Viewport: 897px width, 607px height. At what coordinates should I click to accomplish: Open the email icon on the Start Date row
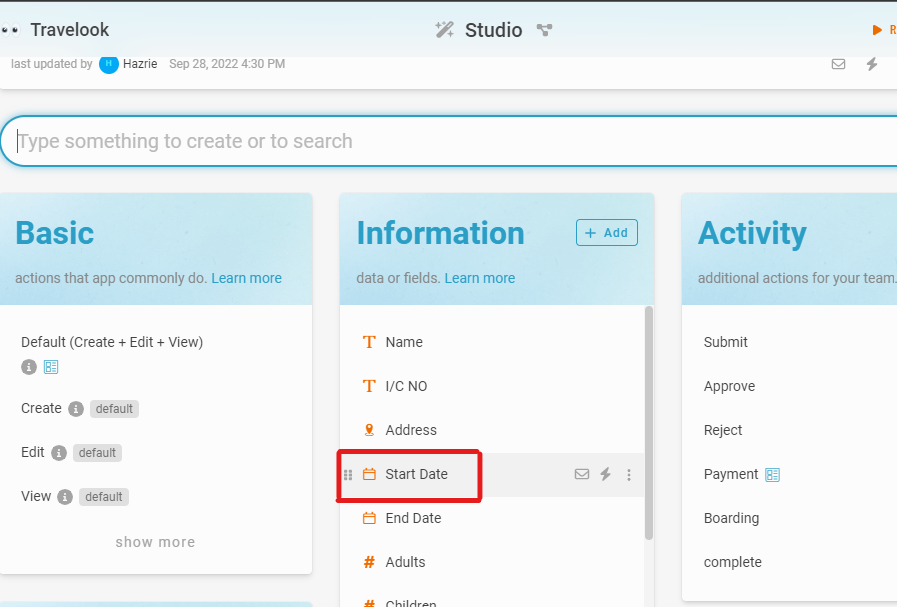click(x=582, y=474)
